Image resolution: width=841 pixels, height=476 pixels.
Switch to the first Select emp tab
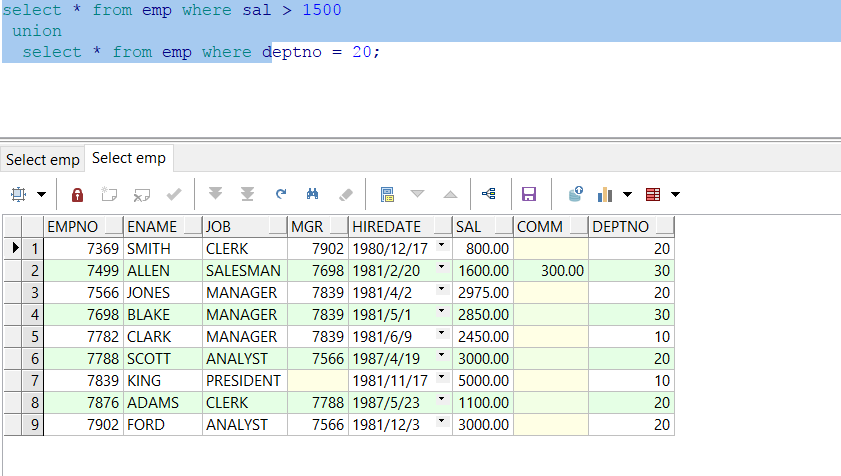click(x=42, y=160)
